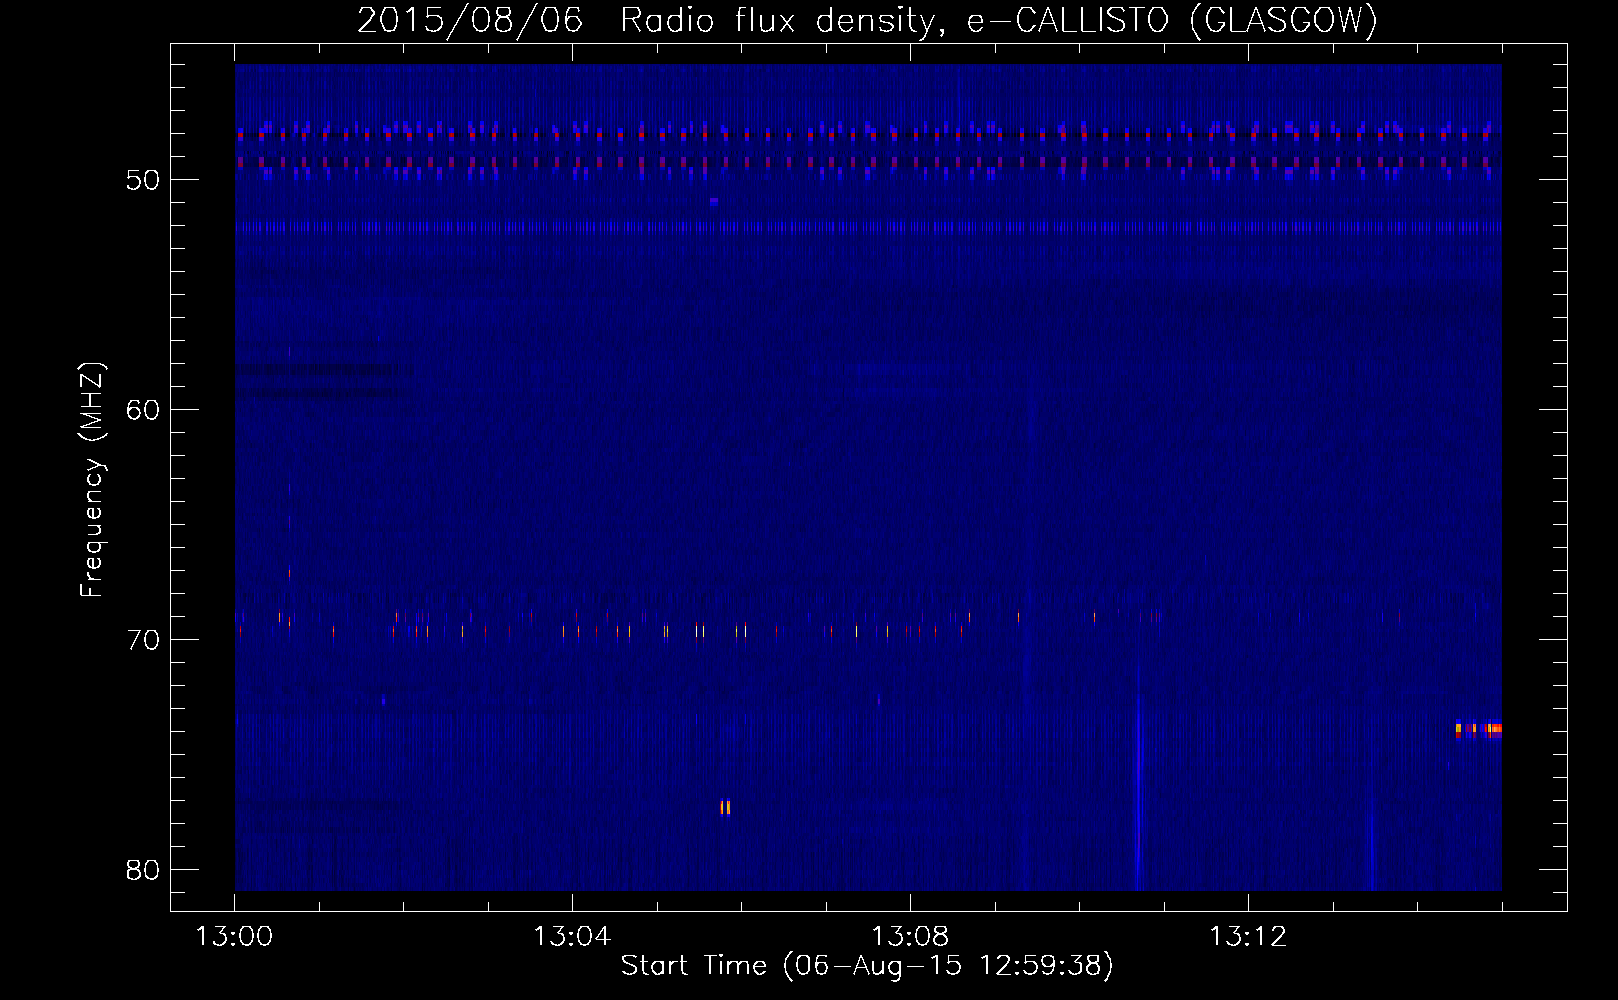Click the "Start Time (06-Aug-15 12:59:38)" label
This screenshot has height=1000, width=1618.
tap(867, 966)
